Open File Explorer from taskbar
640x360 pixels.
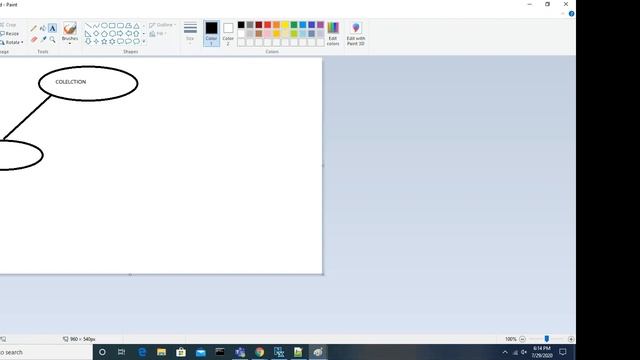click(x=162, y=352)
